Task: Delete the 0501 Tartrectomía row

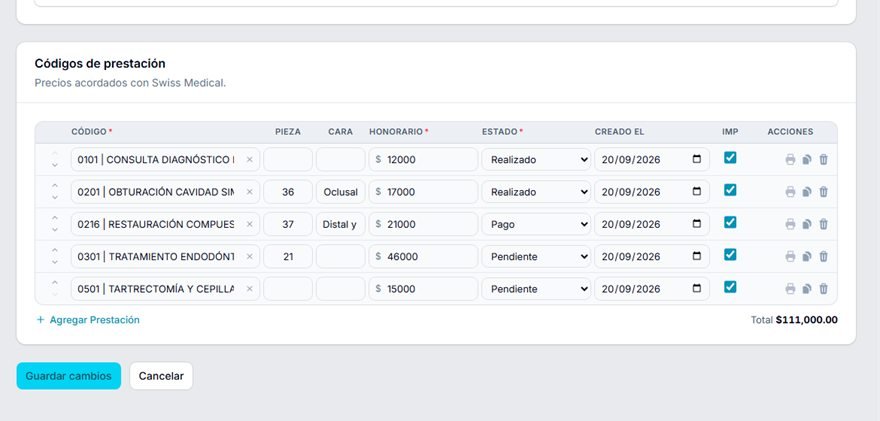Action: click(823, 289)
